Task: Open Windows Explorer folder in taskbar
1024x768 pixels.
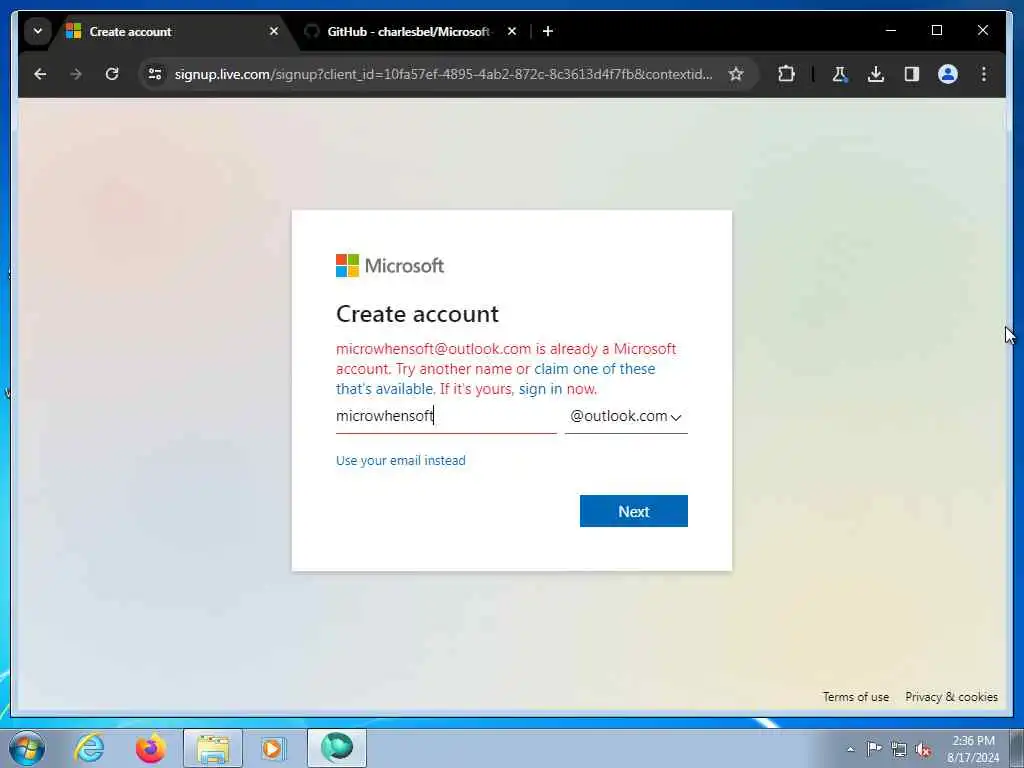Action: click(213, 748)
